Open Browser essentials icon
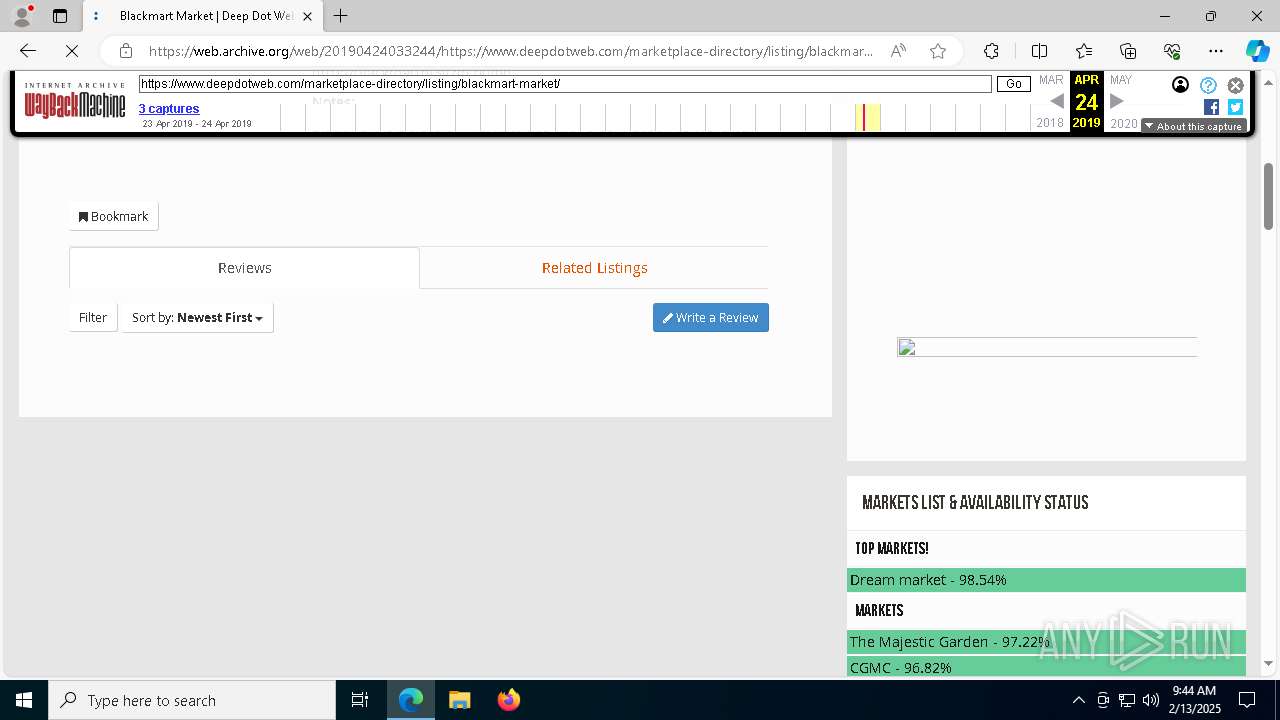Viewport: 1280px width, 720px height. point(1172,51)
